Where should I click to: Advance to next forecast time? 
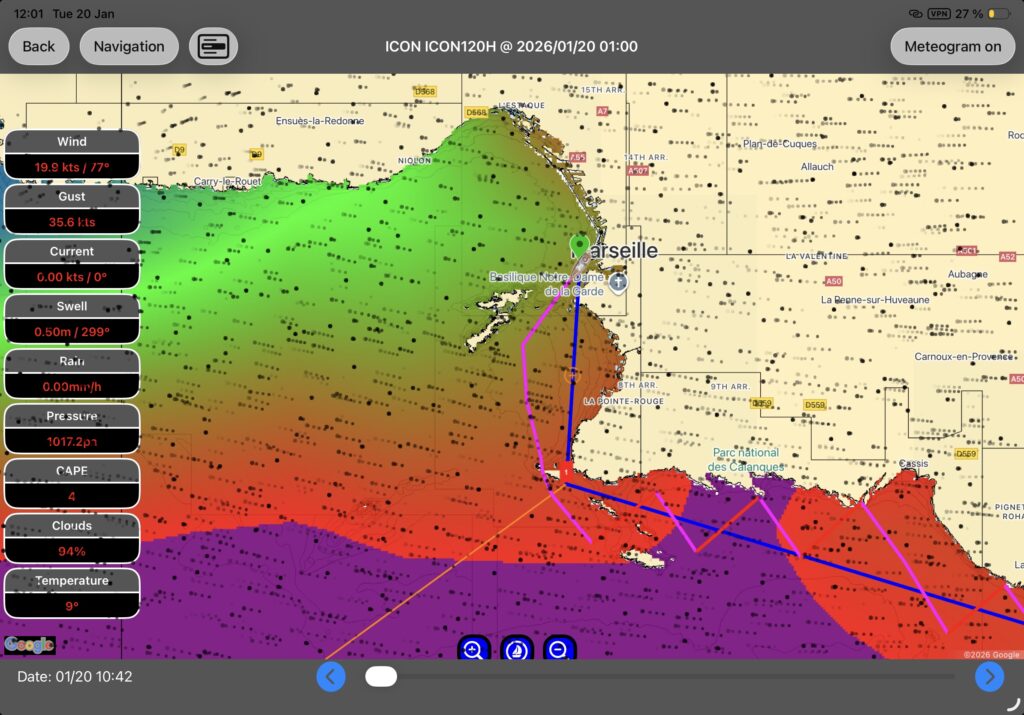pos(989,677)
